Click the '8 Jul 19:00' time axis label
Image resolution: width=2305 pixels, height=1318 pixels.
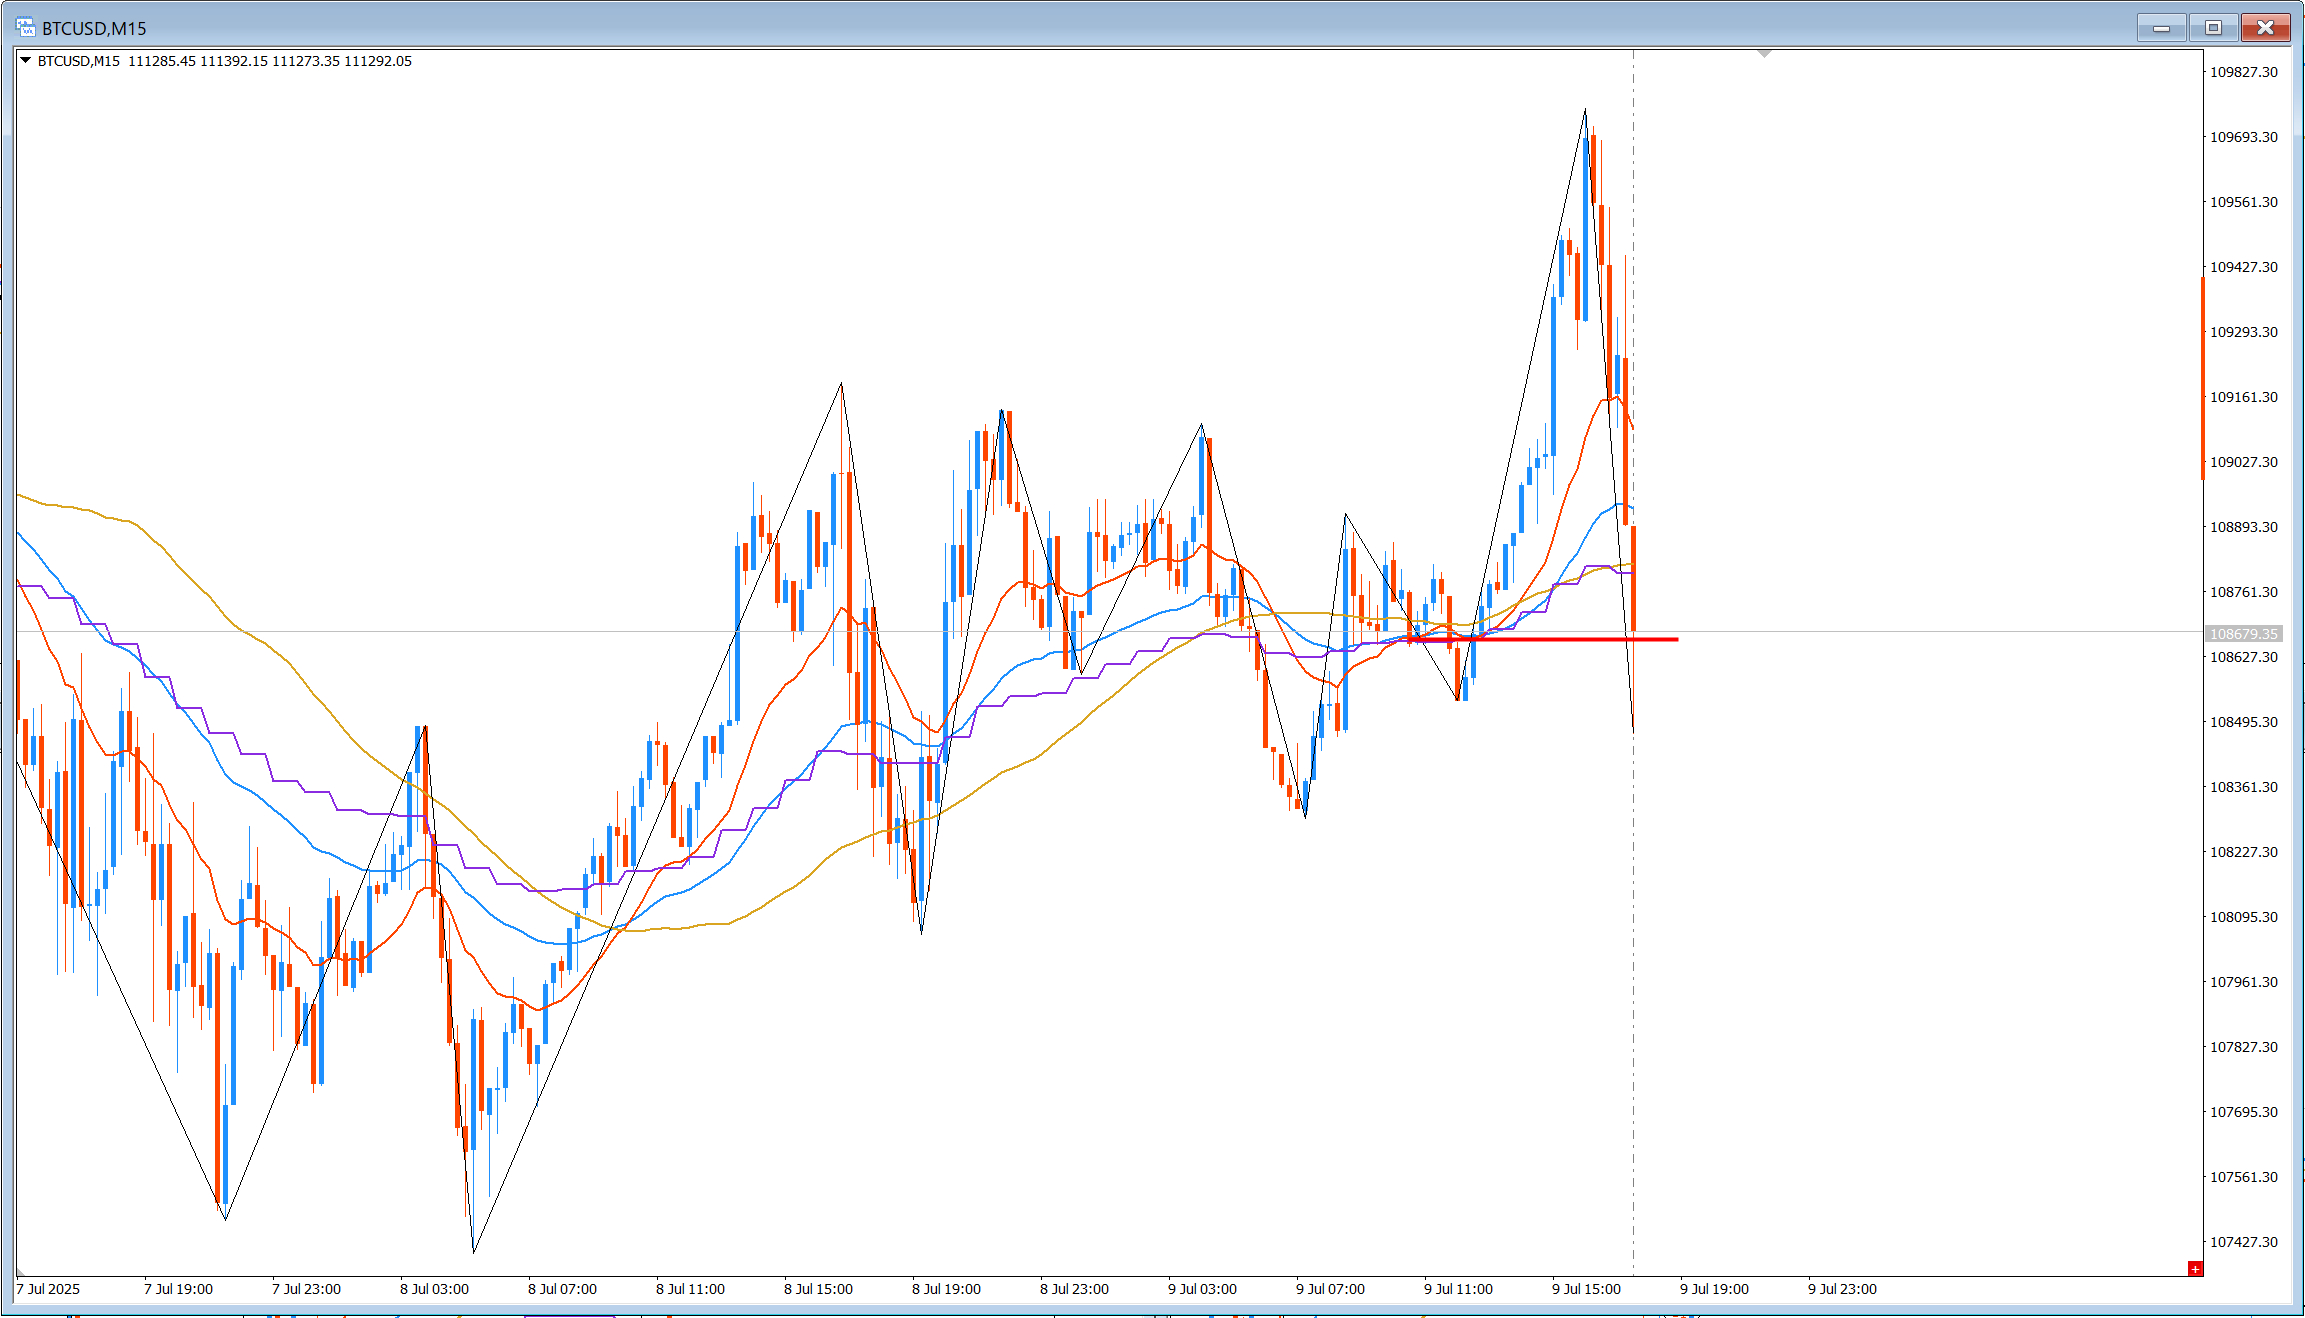[946, 1289]
